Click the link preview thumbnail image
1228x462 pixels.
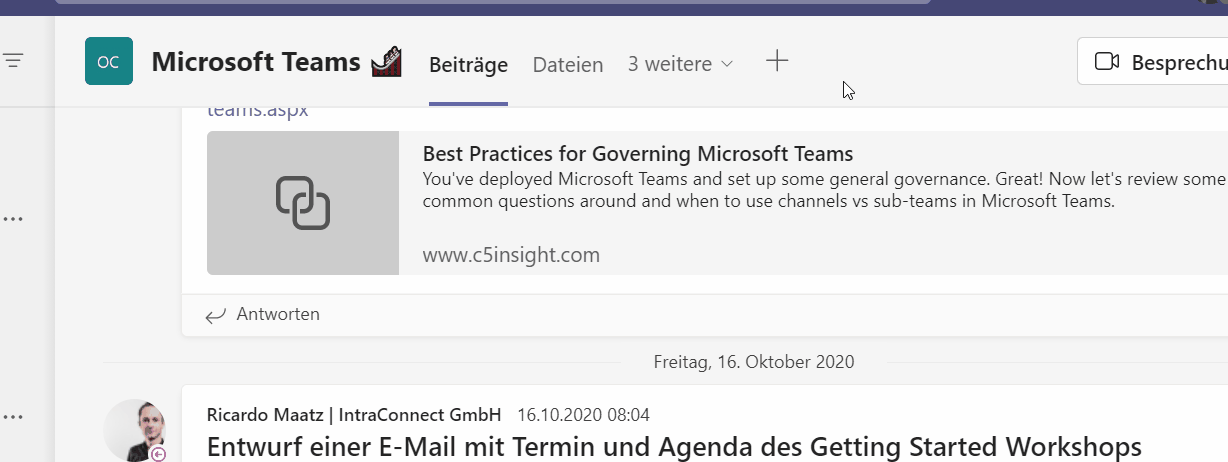click(x=303, y=203)
